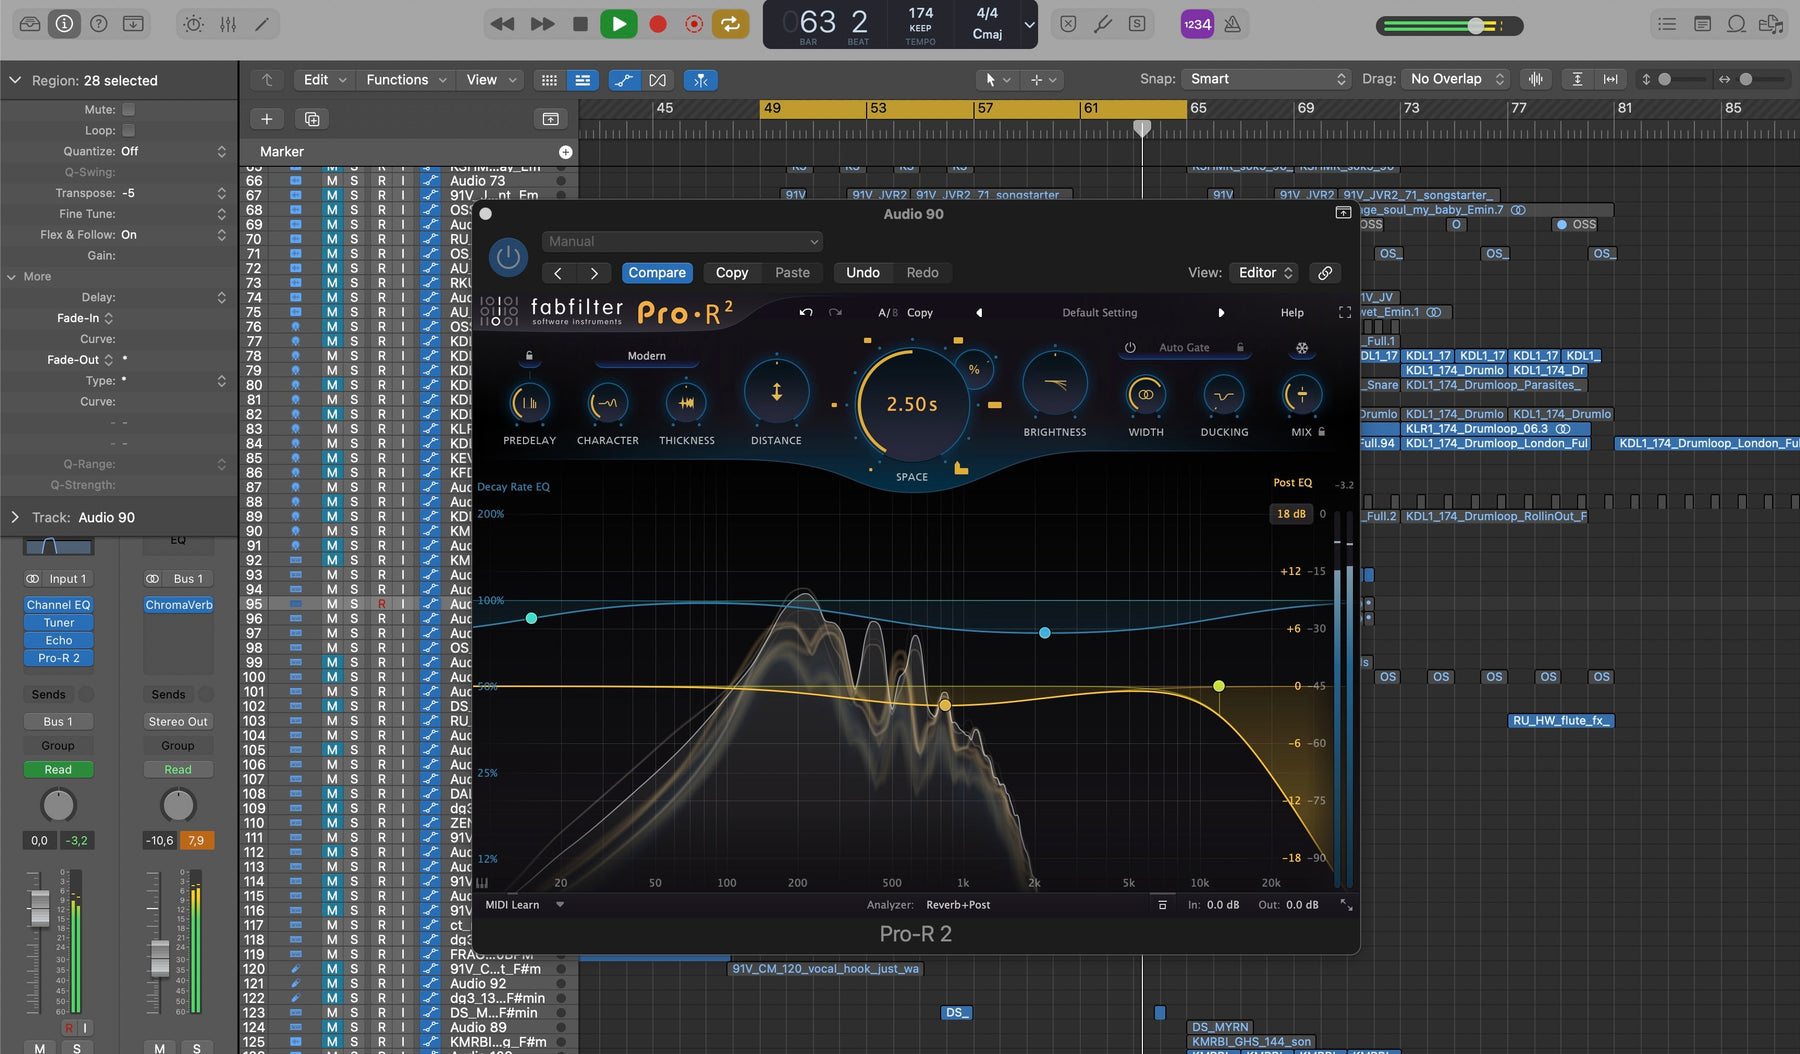Collapse the Region inspector disclosure arrow
The width and height of the screenshot is (1800, 1054).
15,80
